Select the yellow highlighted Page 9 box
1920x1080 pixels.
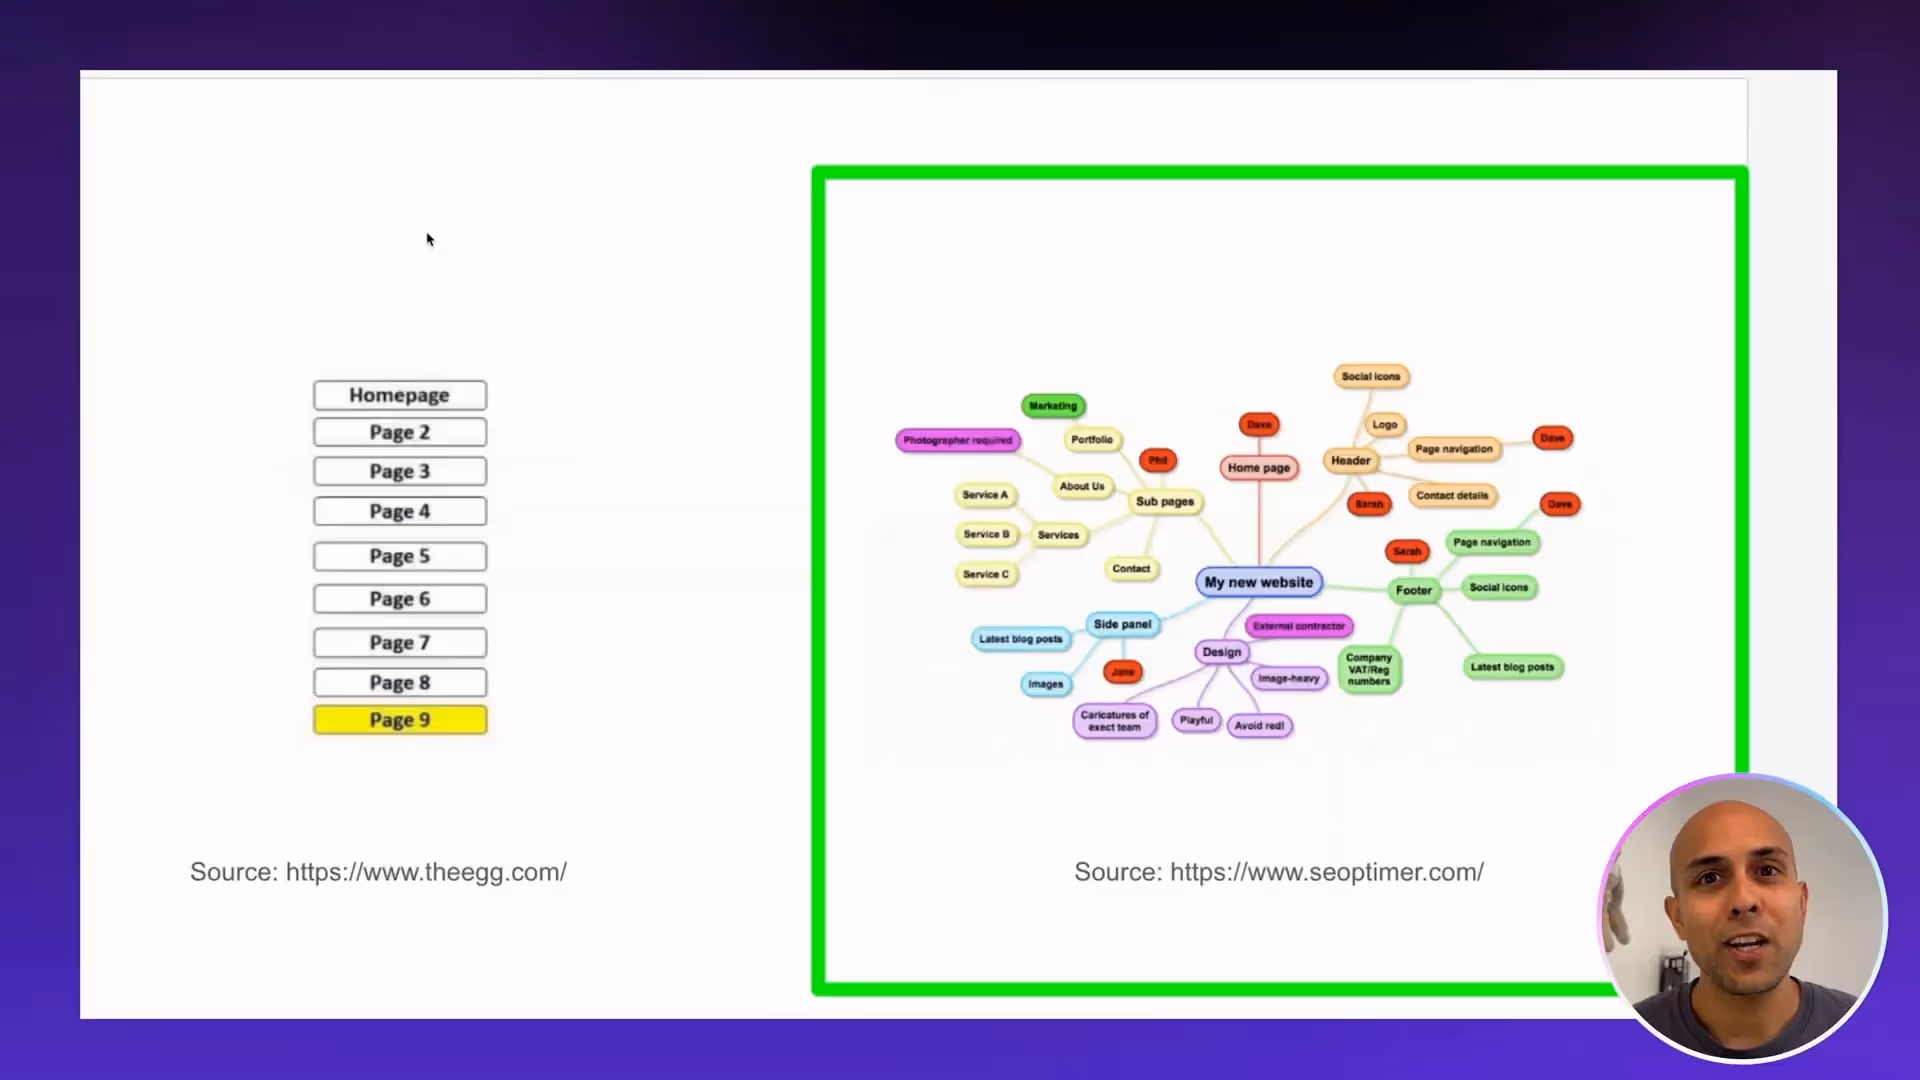click(x=400, y=720)
